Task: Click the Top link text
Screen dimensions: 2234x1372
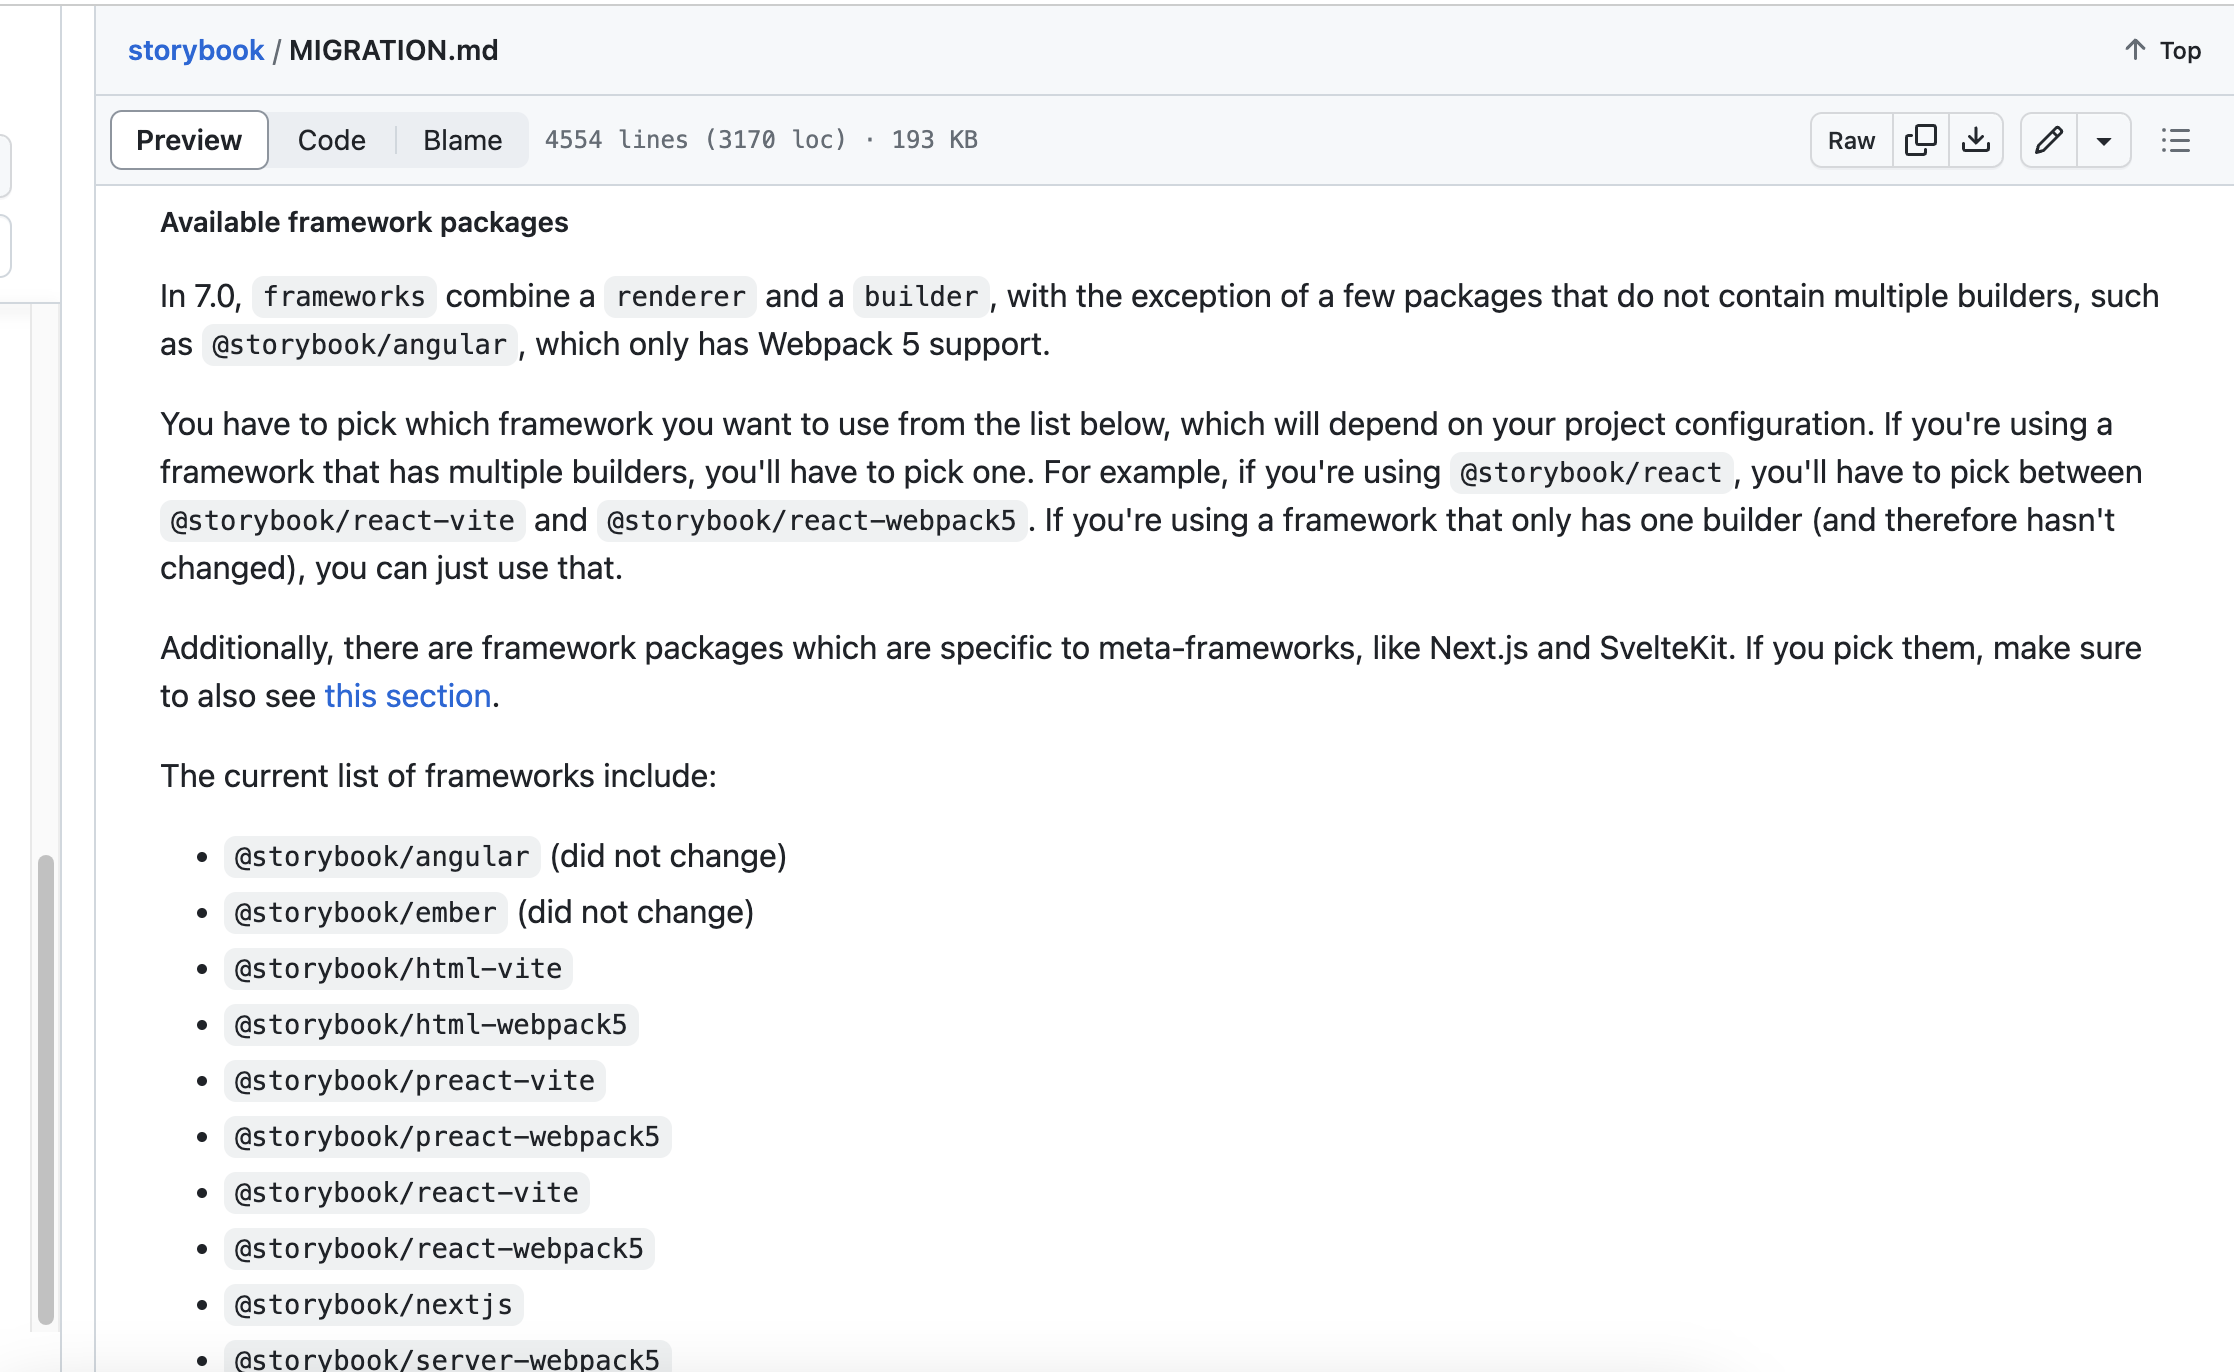Action: pyautogui.click(x=2180, y=50)
